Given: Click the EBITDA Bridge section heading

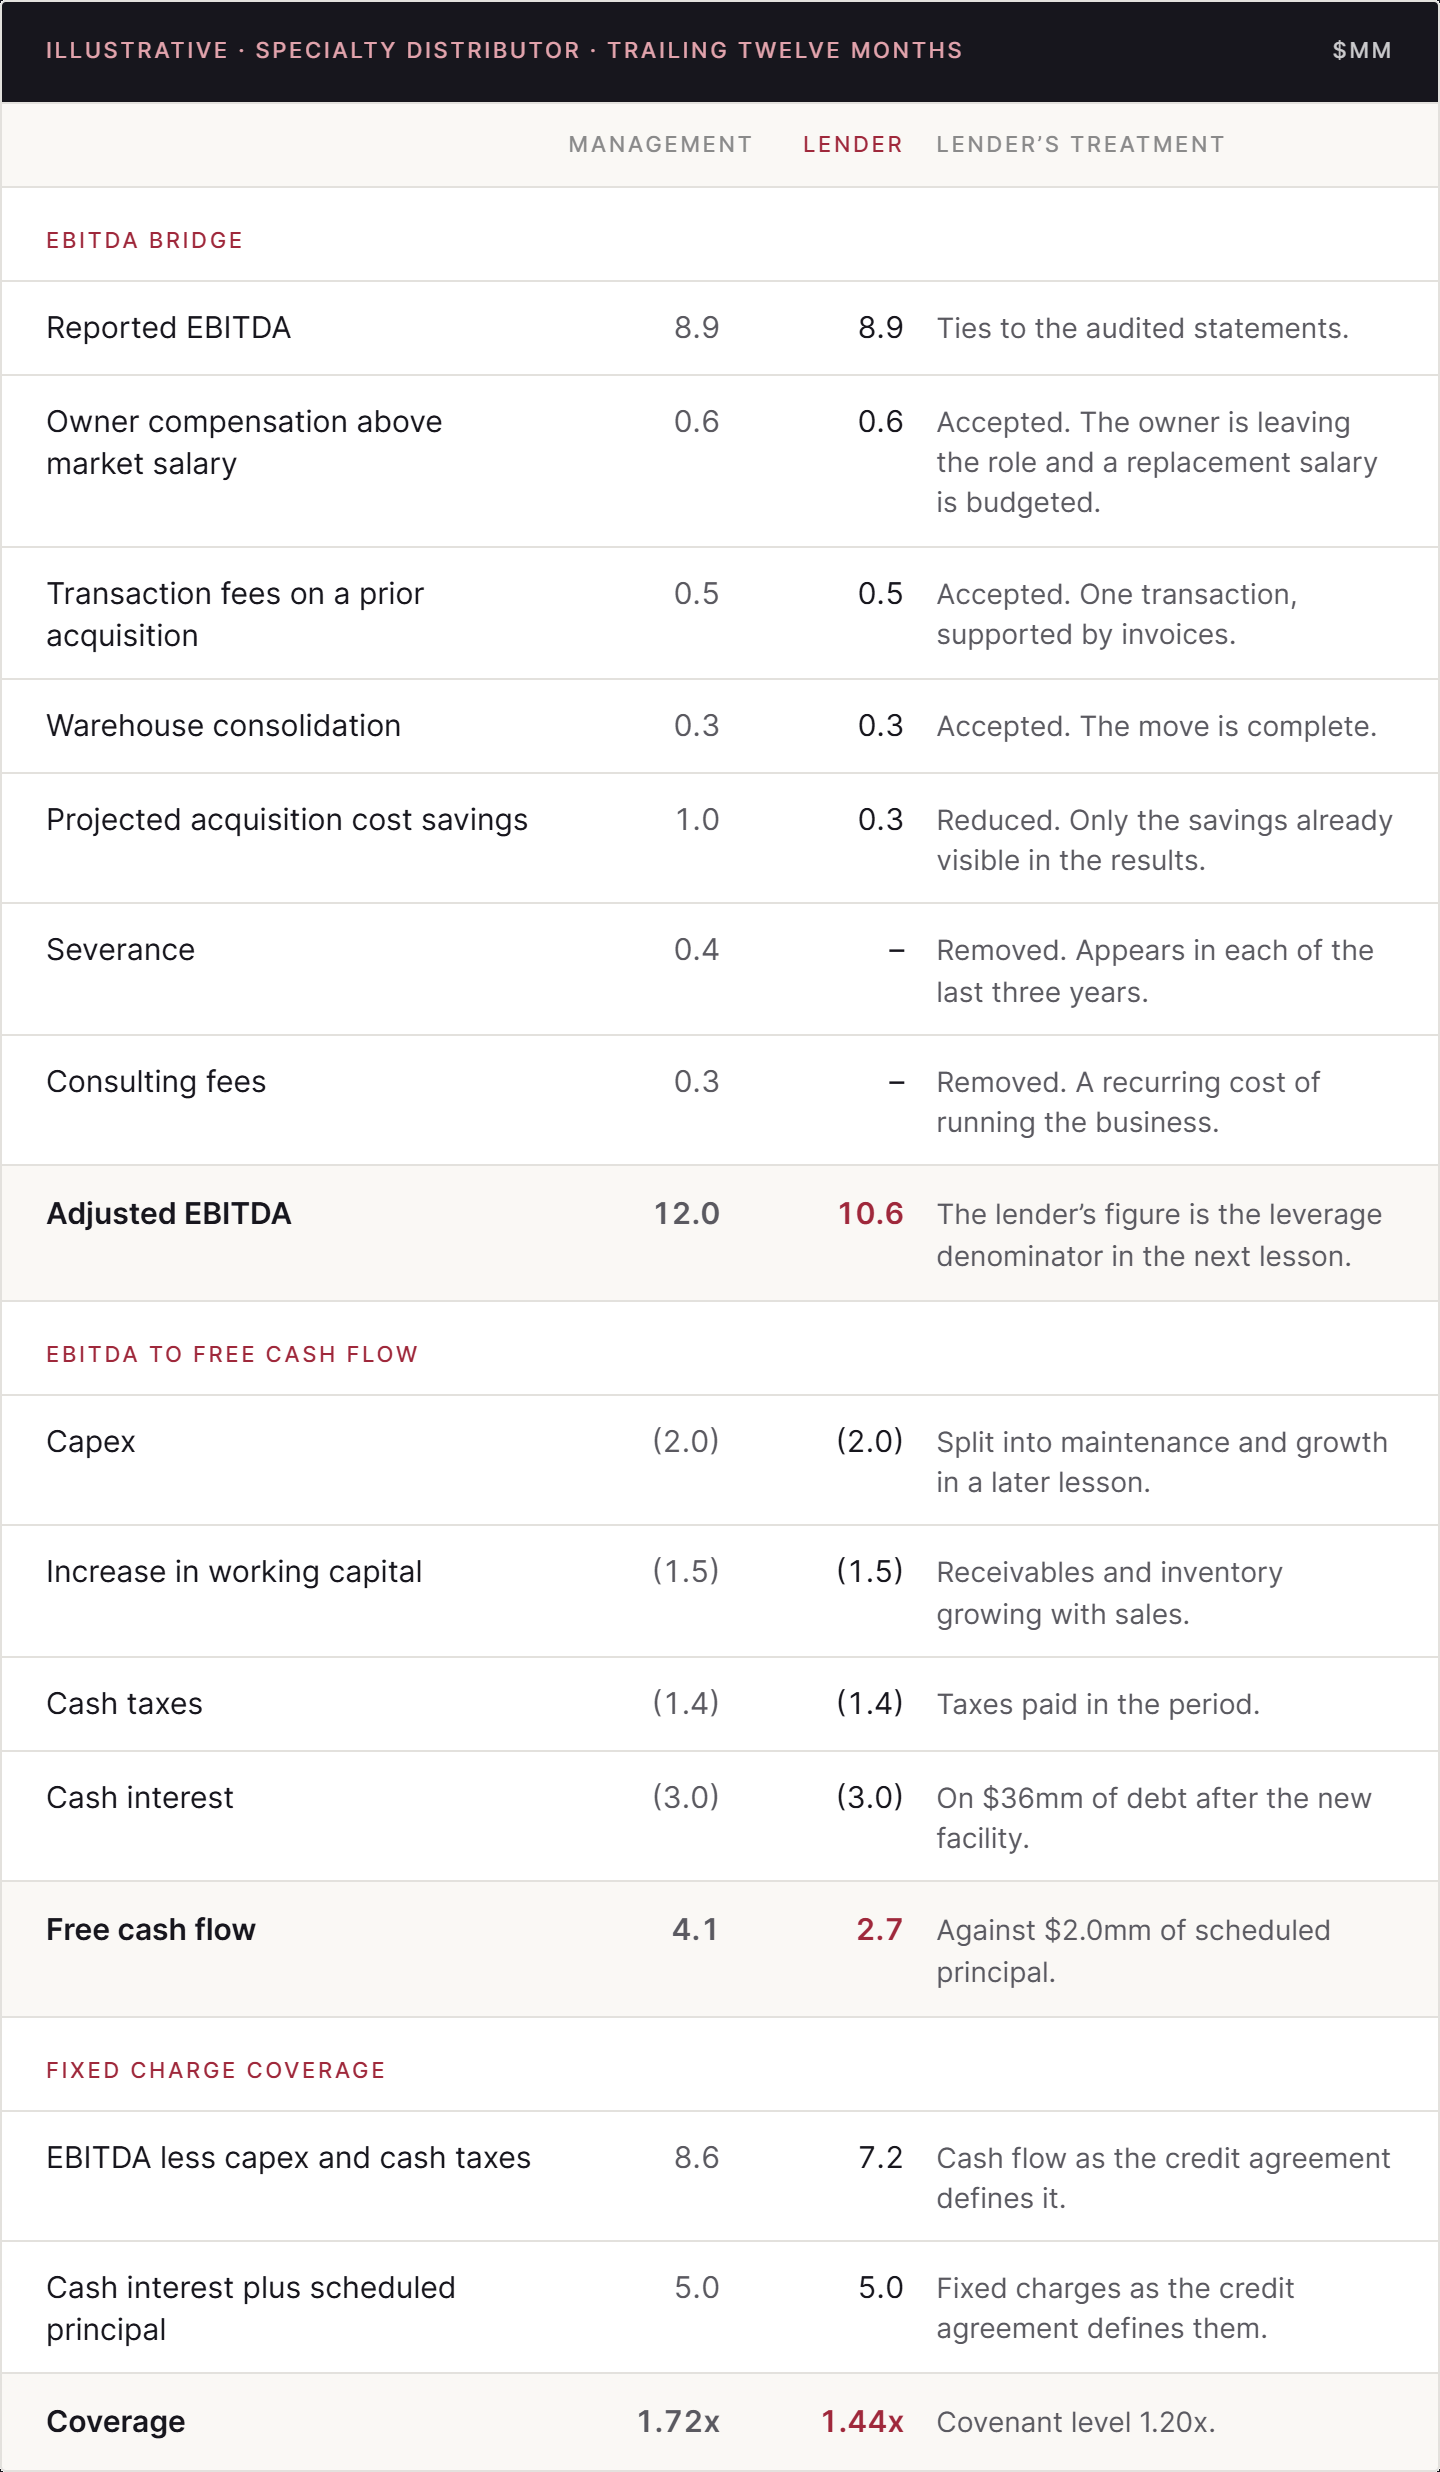Looking at the screenshot, I should 145,241.
